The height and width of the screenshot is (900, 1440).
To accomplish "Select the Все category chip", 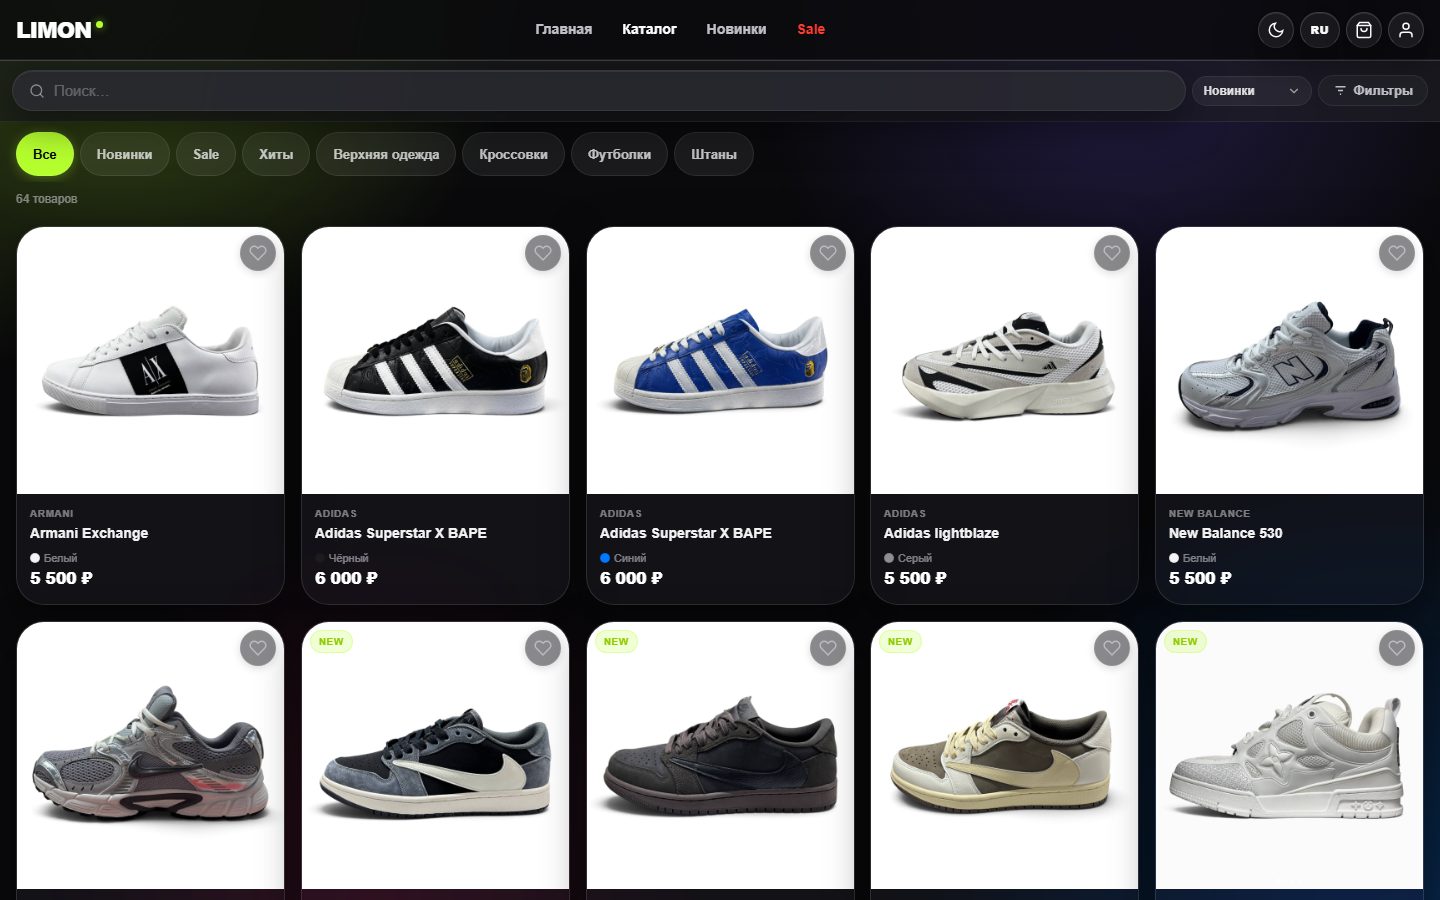I will coord(45,154).
